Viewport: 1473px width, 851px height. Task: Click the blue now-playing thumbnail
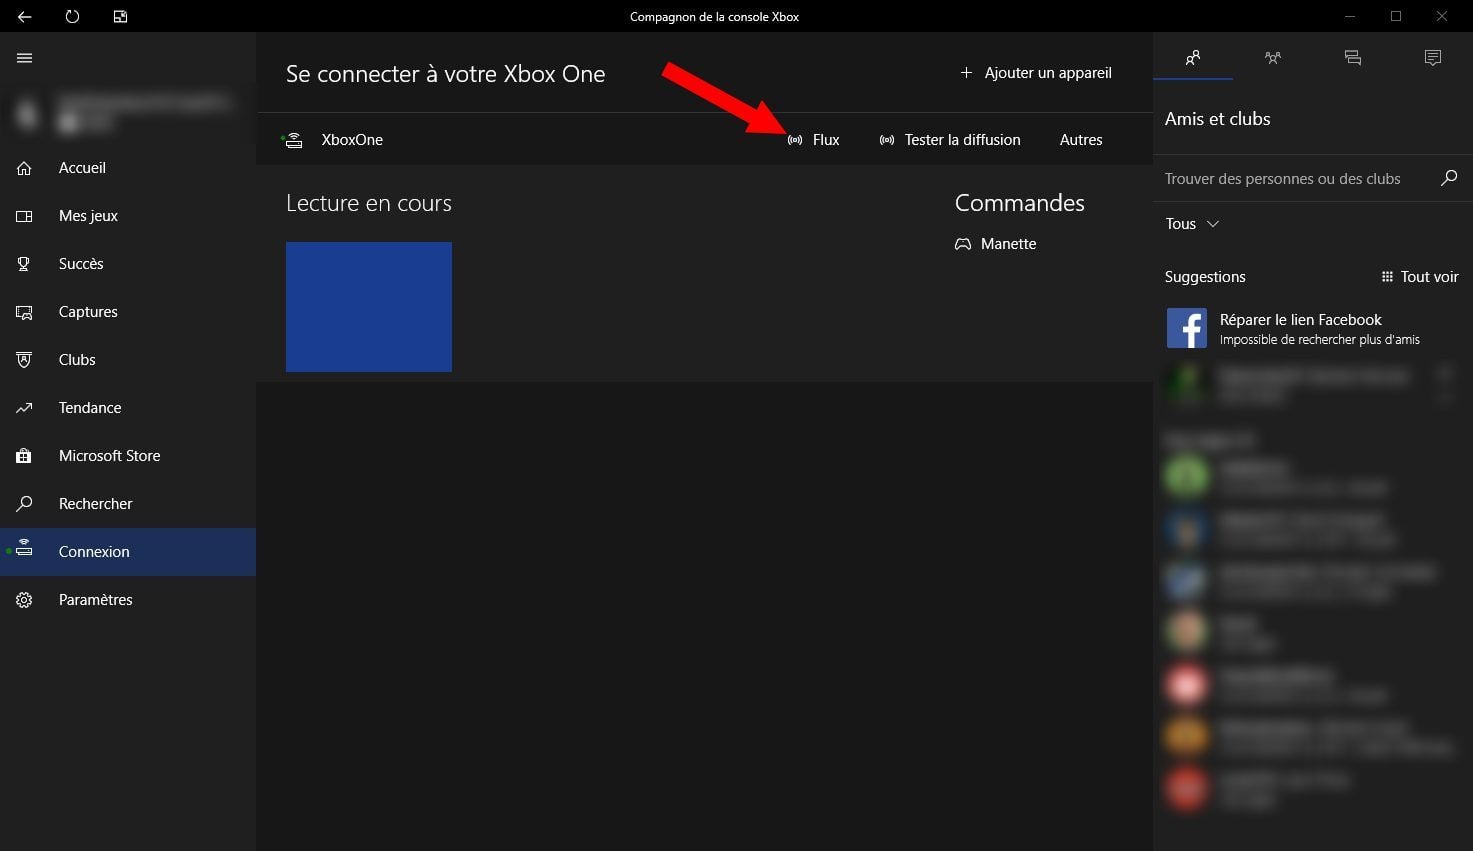[368, 306]
